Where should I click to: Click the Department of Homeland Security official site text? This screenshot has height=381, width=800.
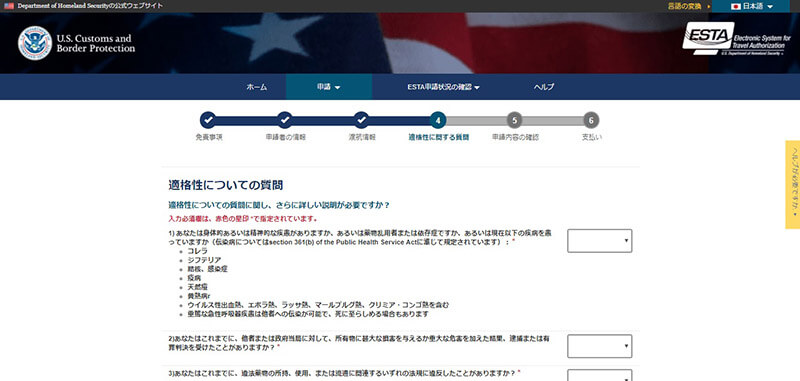pyautogui.click(x=90, y=6)
